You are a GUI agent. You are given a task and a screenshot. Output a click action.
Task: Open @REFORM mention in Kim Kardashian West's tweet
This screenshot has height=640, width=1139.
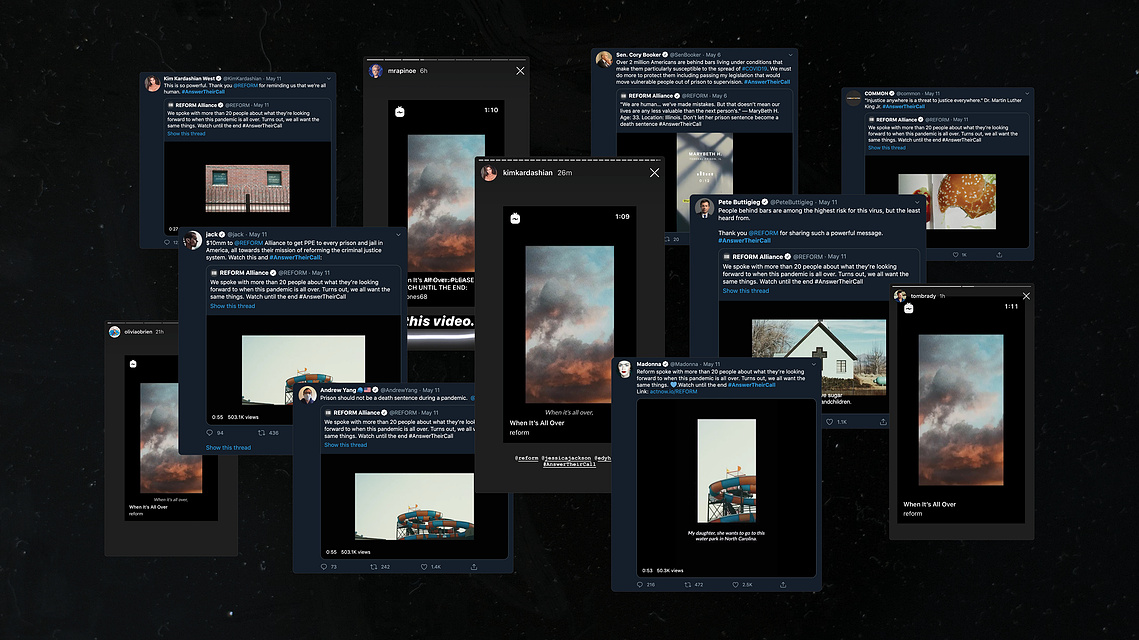tap(246, 85)
